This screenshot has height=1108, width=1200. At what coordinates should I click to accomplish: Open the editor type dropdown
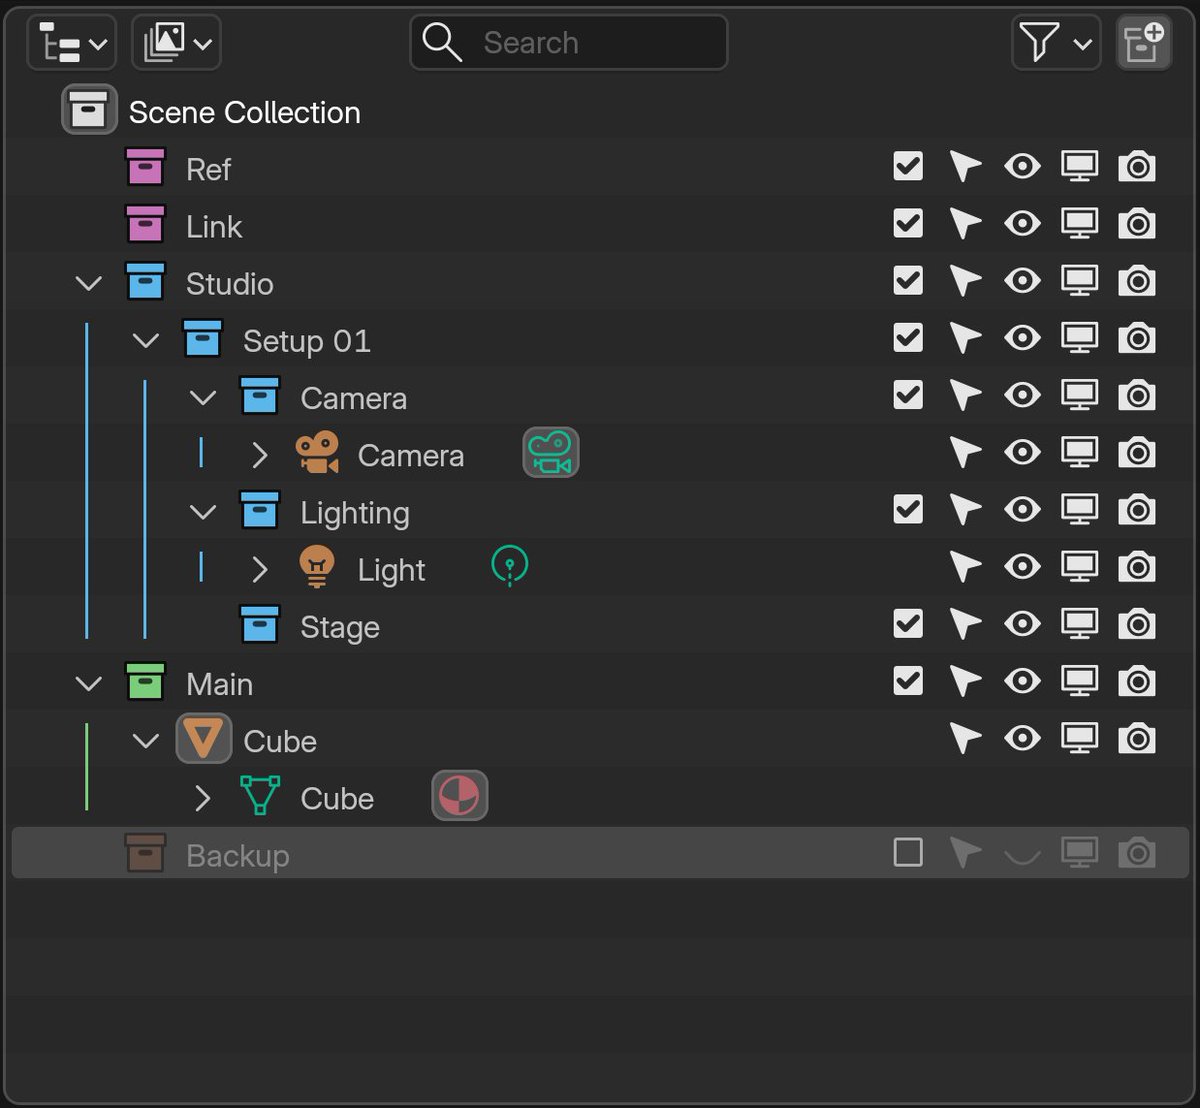point(71,43)
